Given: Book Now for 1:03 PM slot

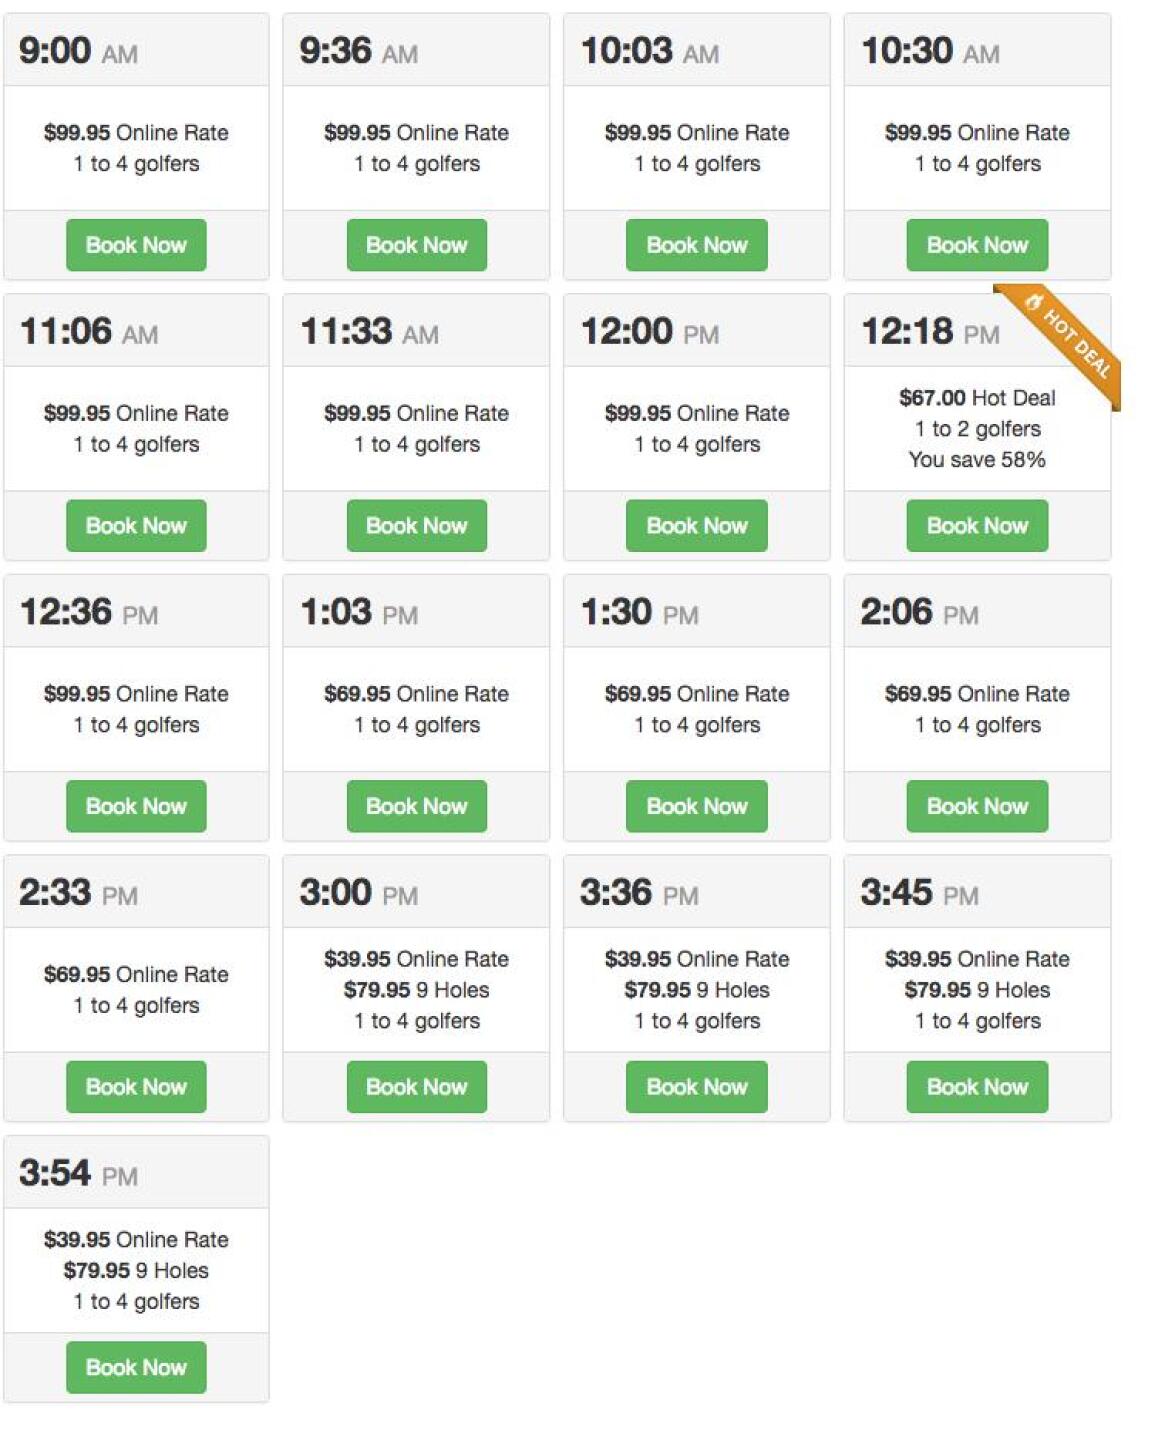Looking at the screenshot, I should pyautogui.click(x=416, y=806).
